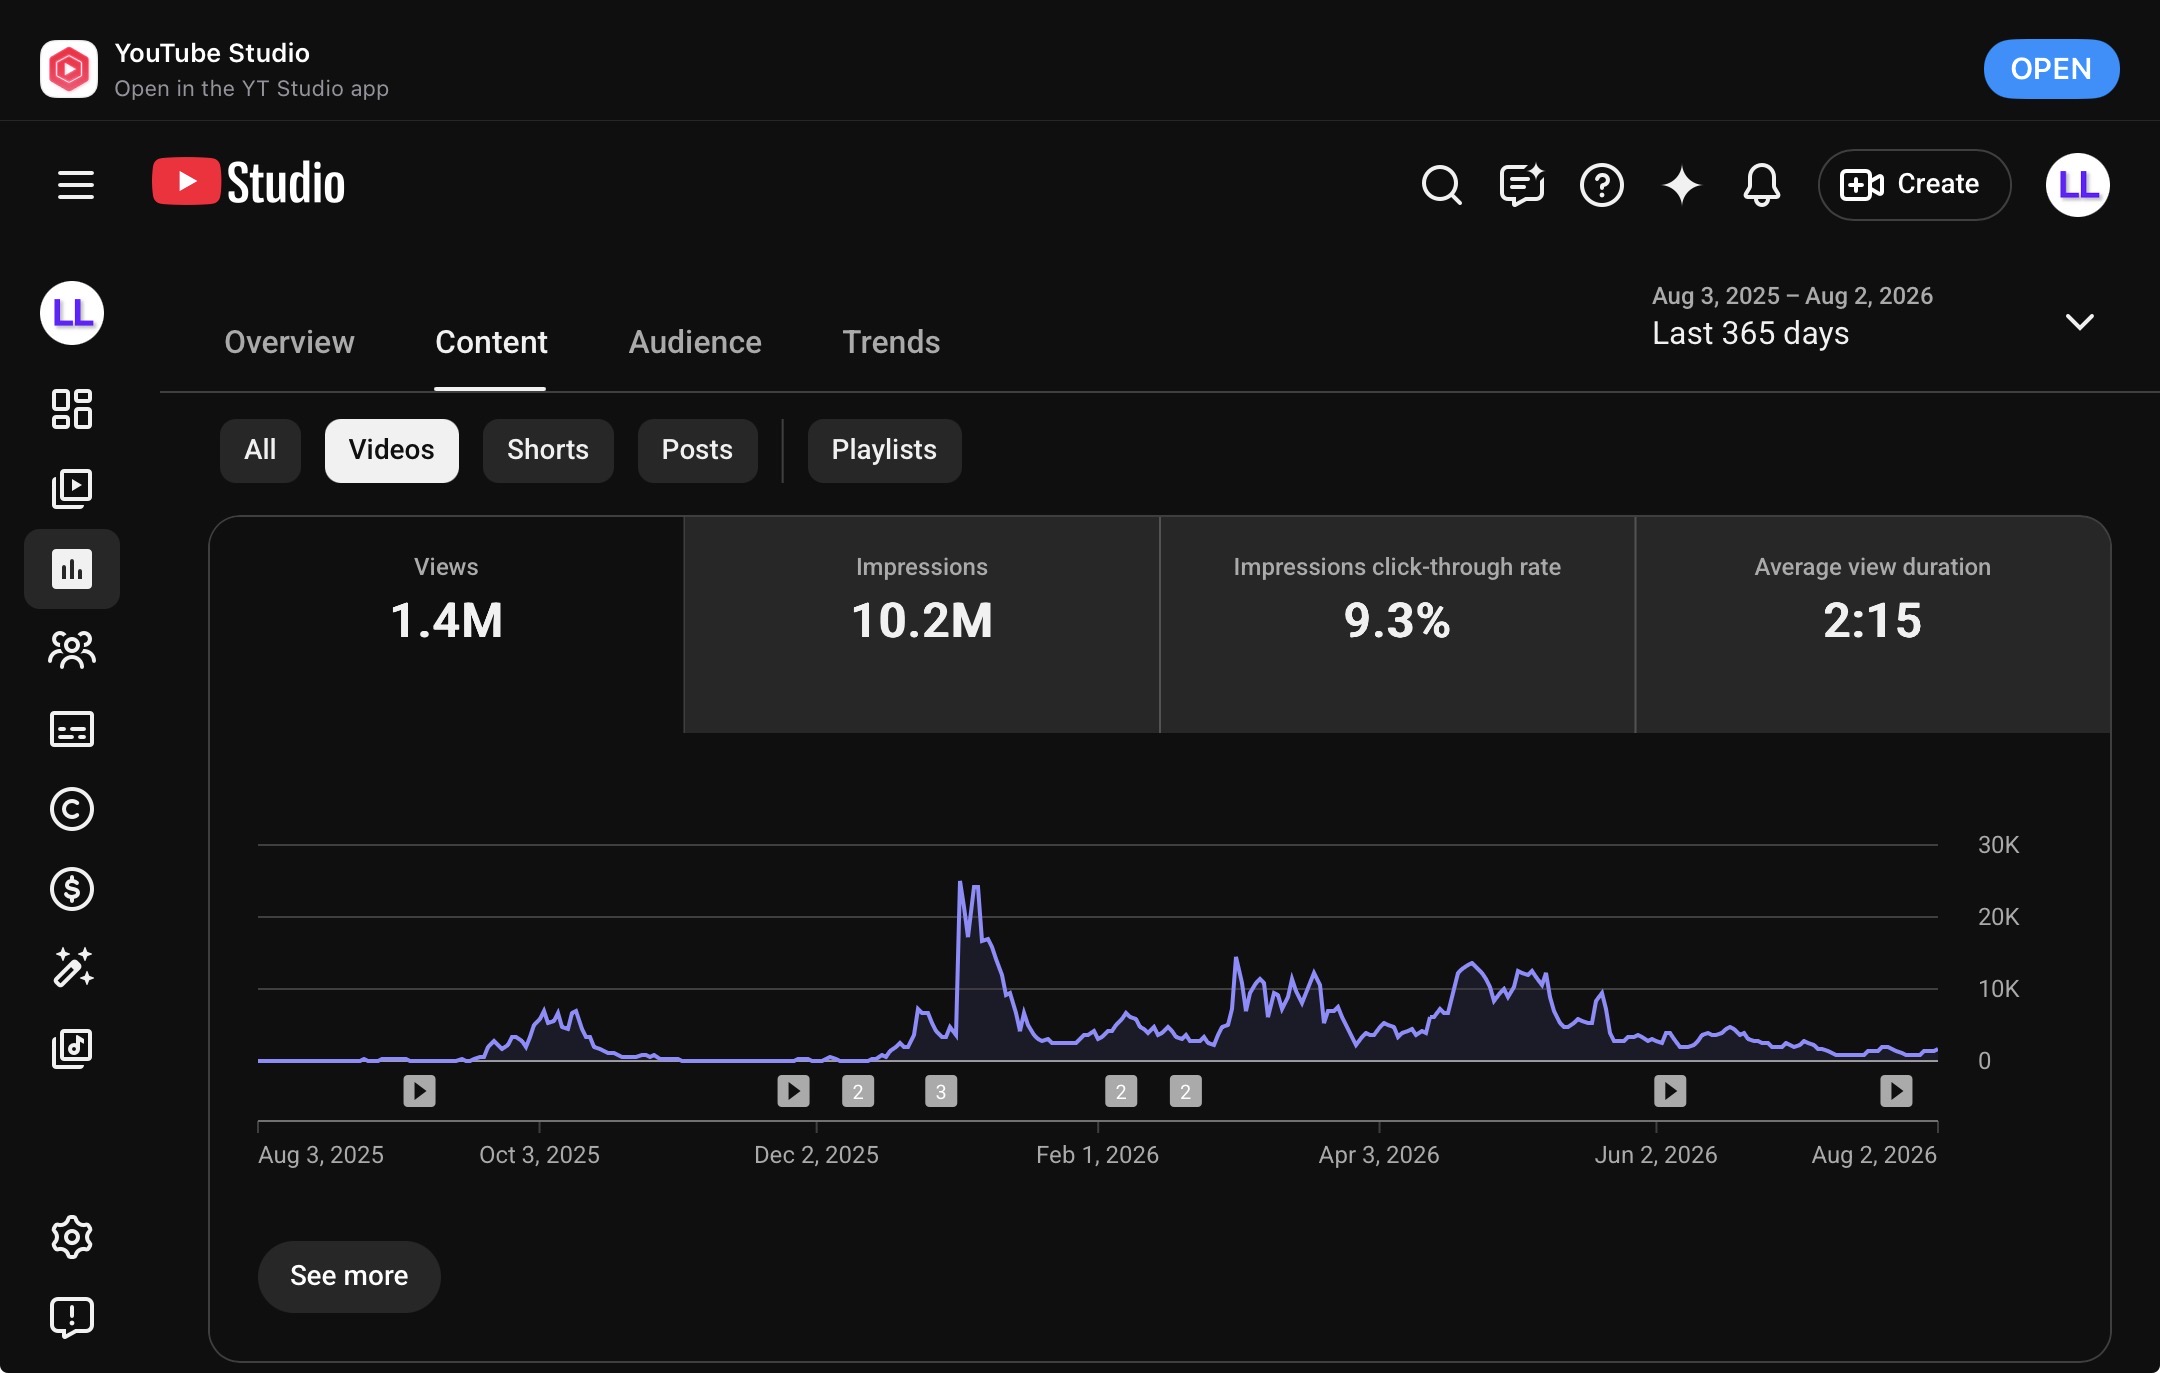Open the Dashboard icon in sidebar

click(72, 409)
